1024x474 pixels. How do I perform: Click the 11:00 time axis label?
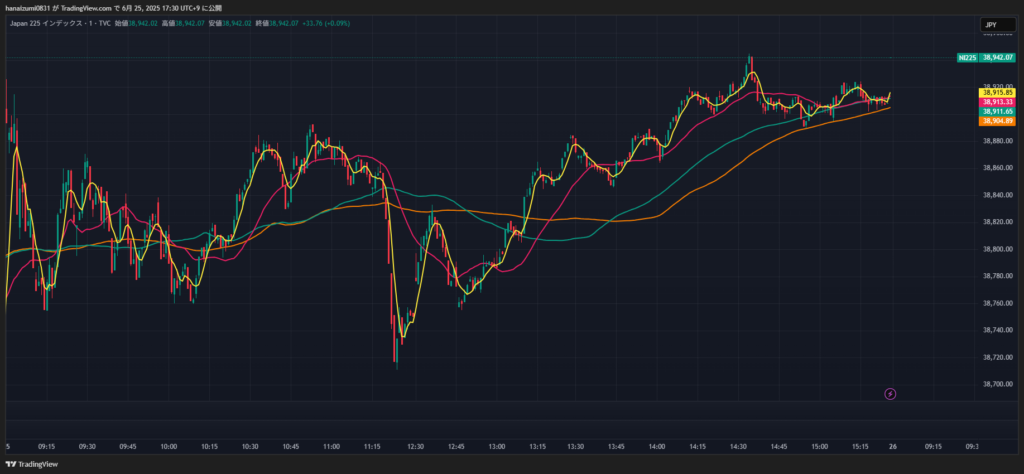[331, 447]
